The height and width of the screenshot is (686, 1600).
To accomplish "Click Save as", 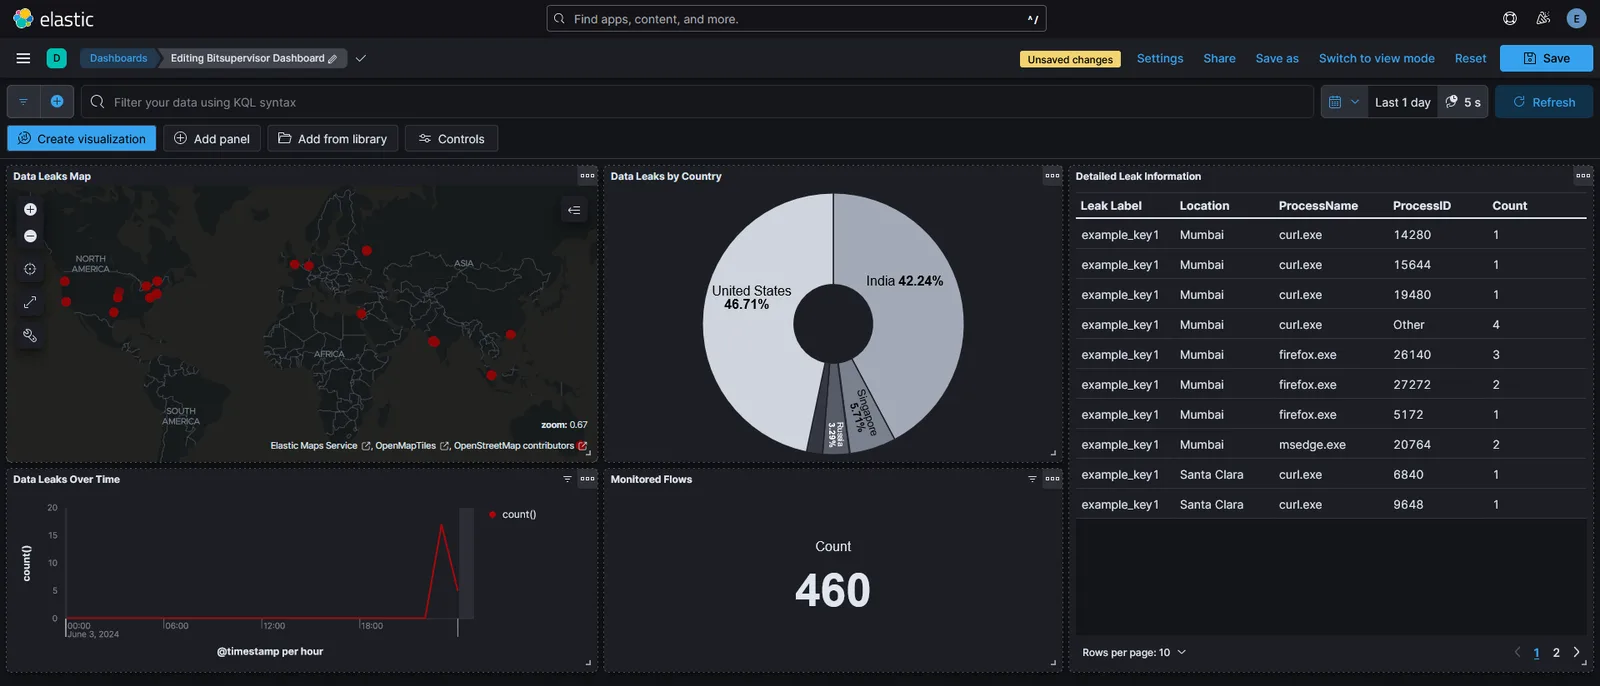I will click(1277, 58).
